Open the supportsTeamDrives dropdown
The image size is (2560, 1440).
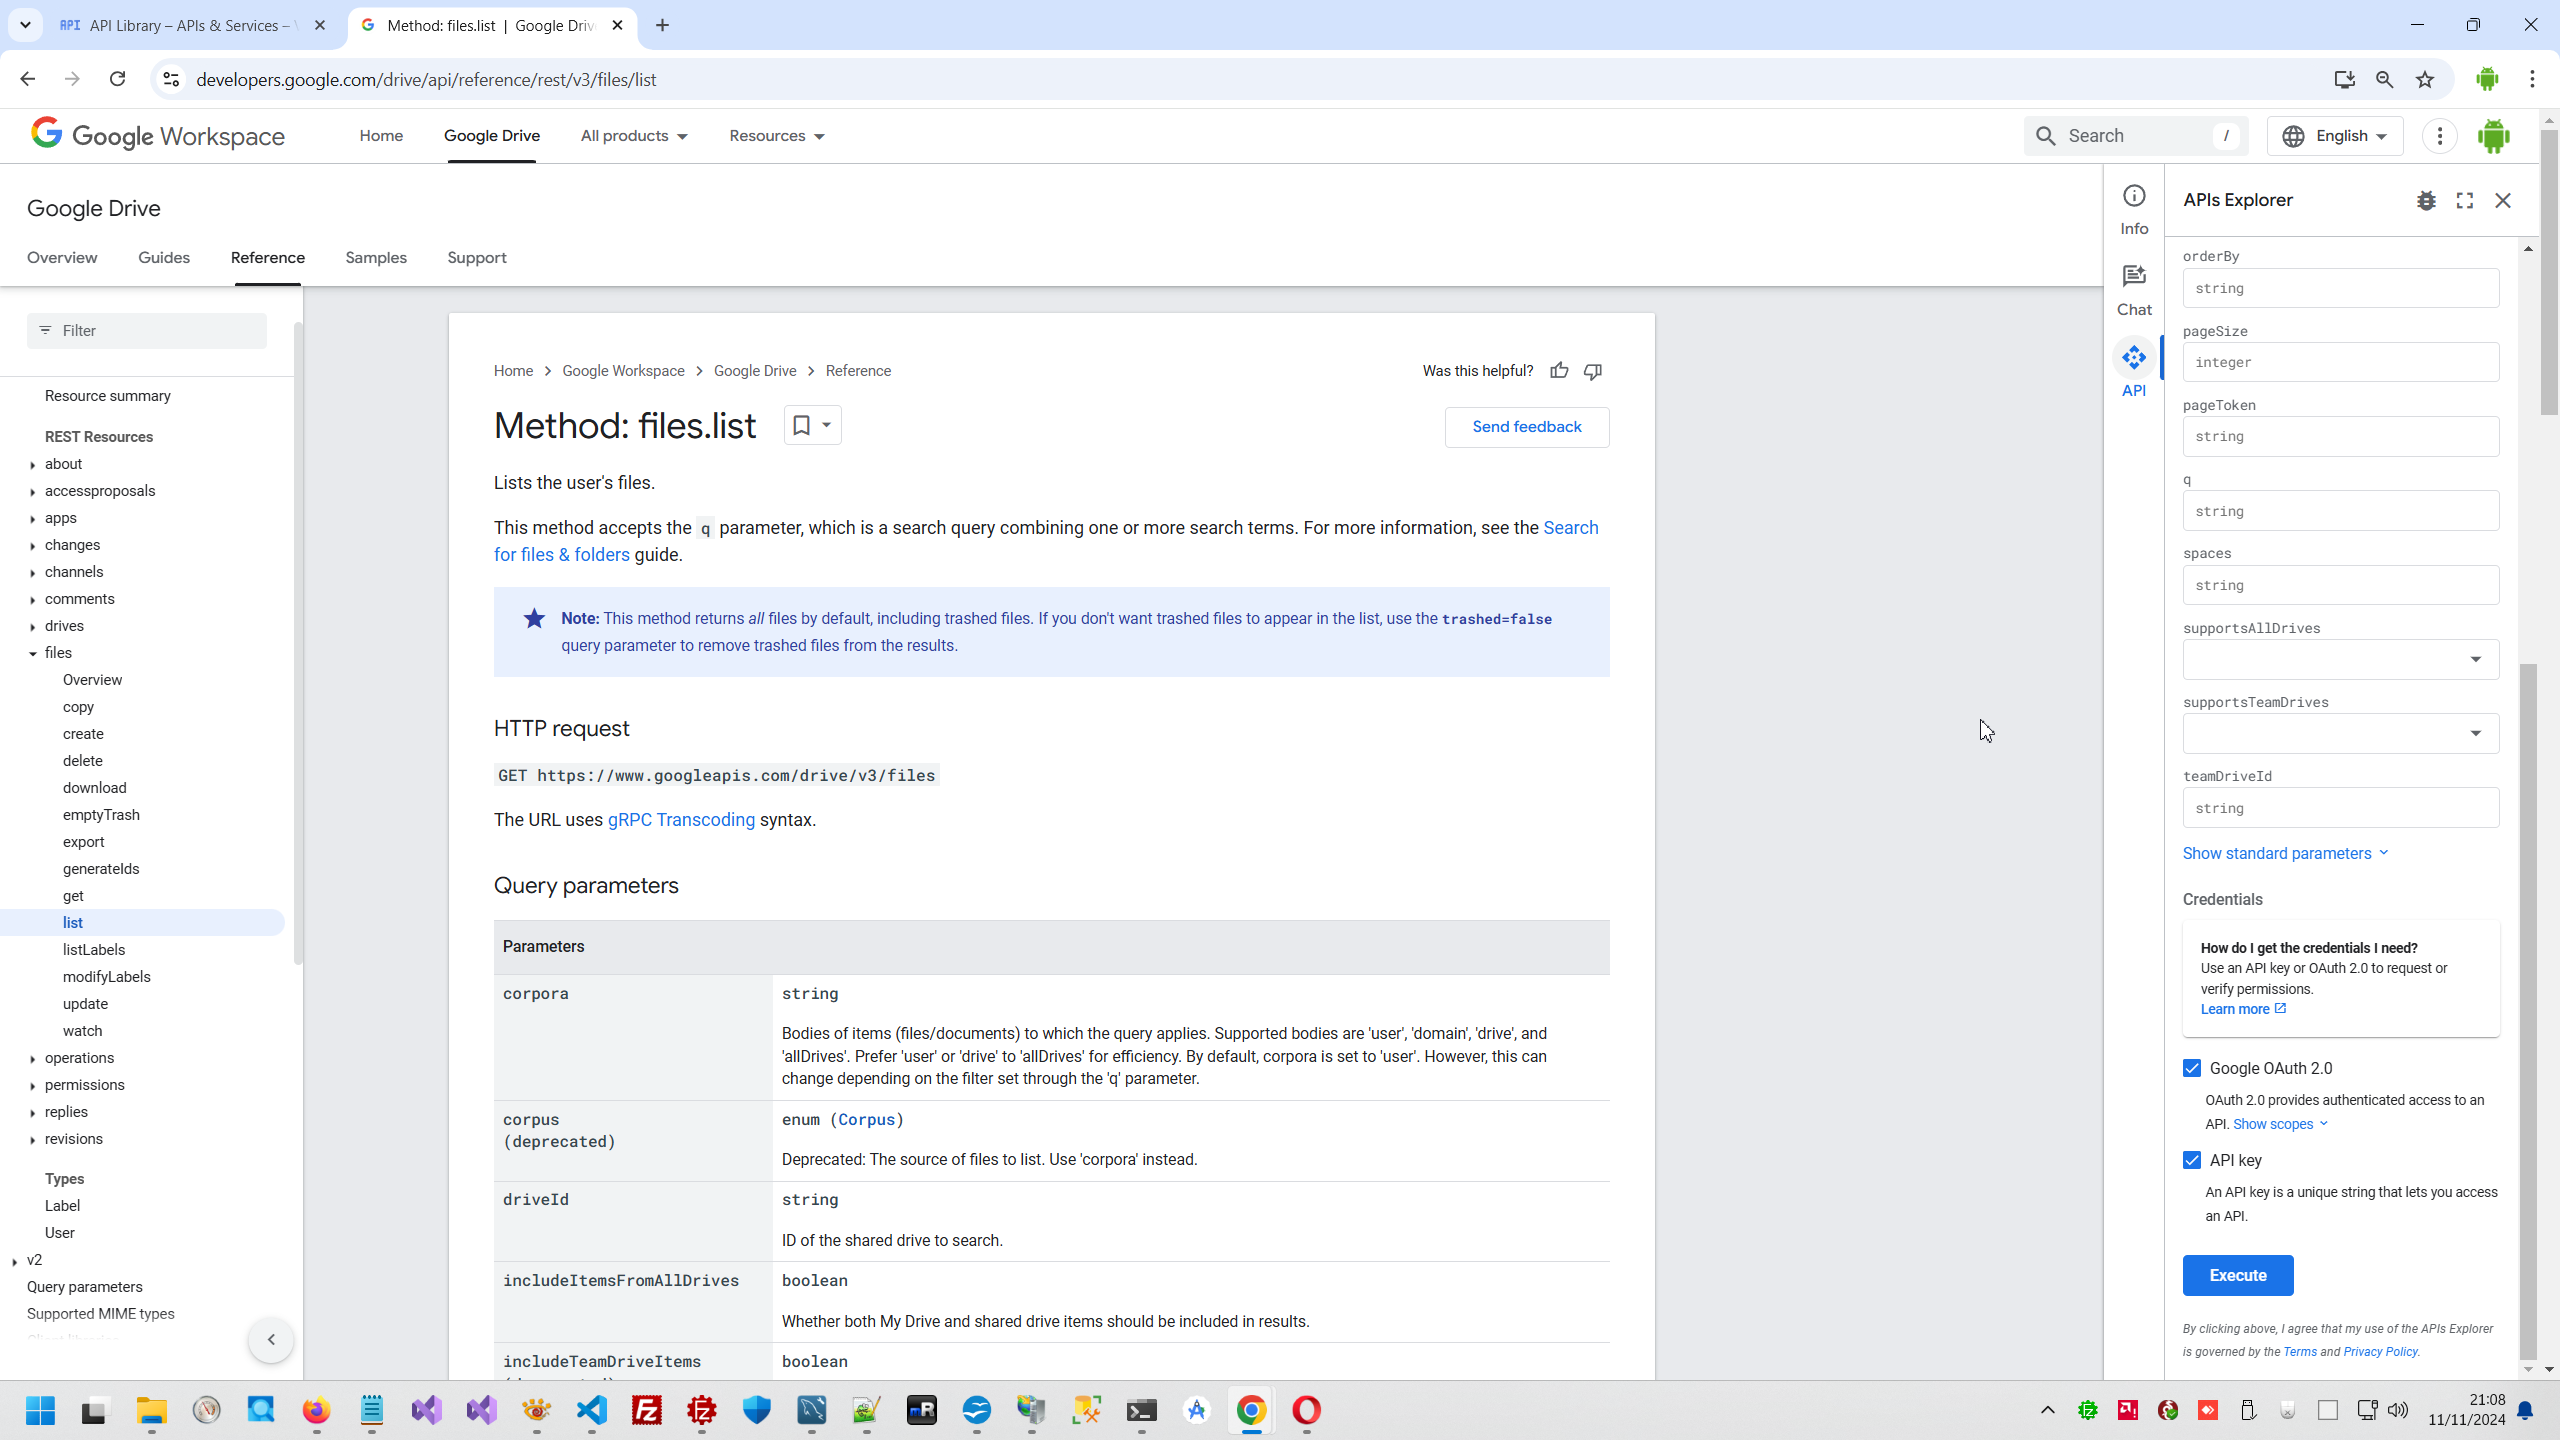tap(2340, 733)
